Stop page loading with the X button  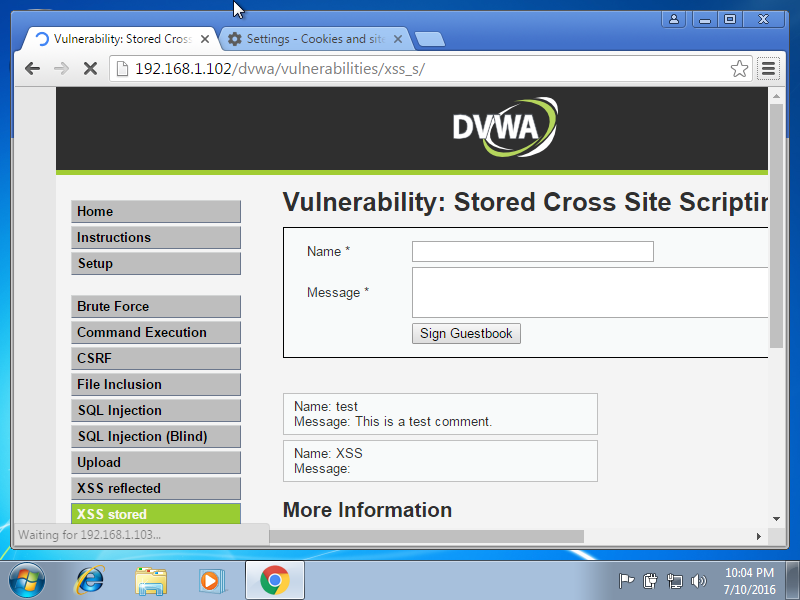(x=90, y=68)
